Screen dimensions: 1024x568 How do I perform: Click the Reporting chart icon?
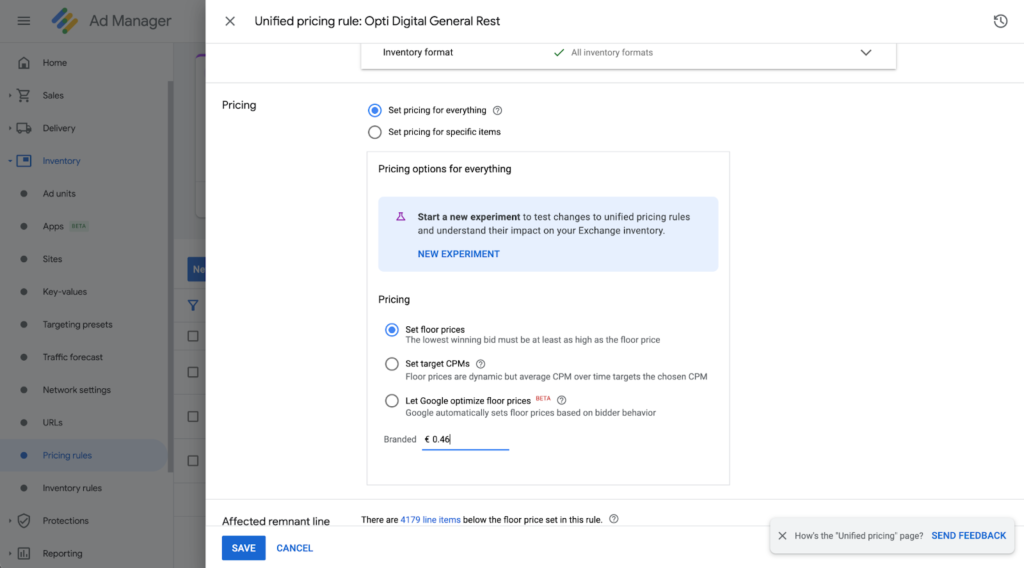point(24,553)
